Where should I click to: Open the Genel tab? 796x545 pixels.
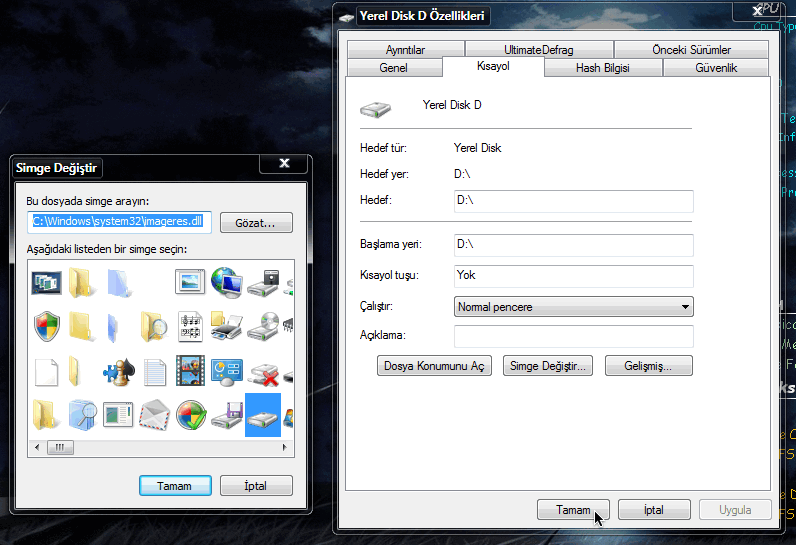pyautogui.click(x=394, y=67)
